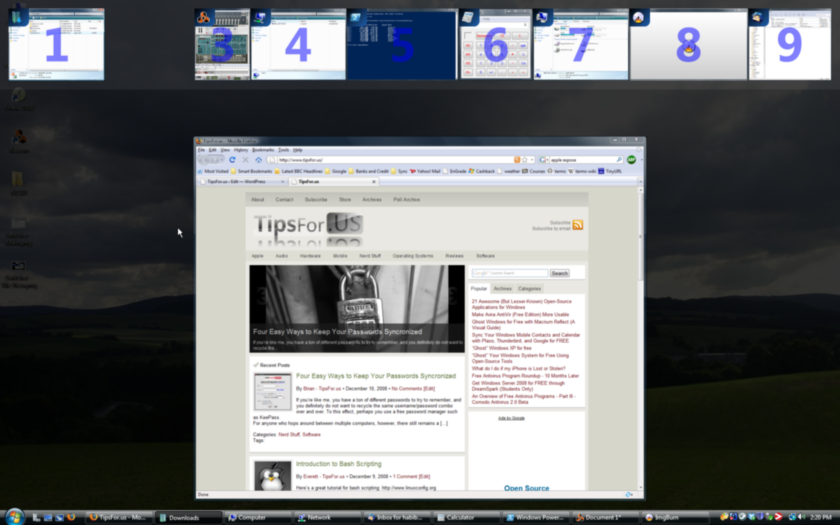Open "Ghost" Windows XP for free link
840x525 pixels.
pyautogui.click(x=501, y=348)
